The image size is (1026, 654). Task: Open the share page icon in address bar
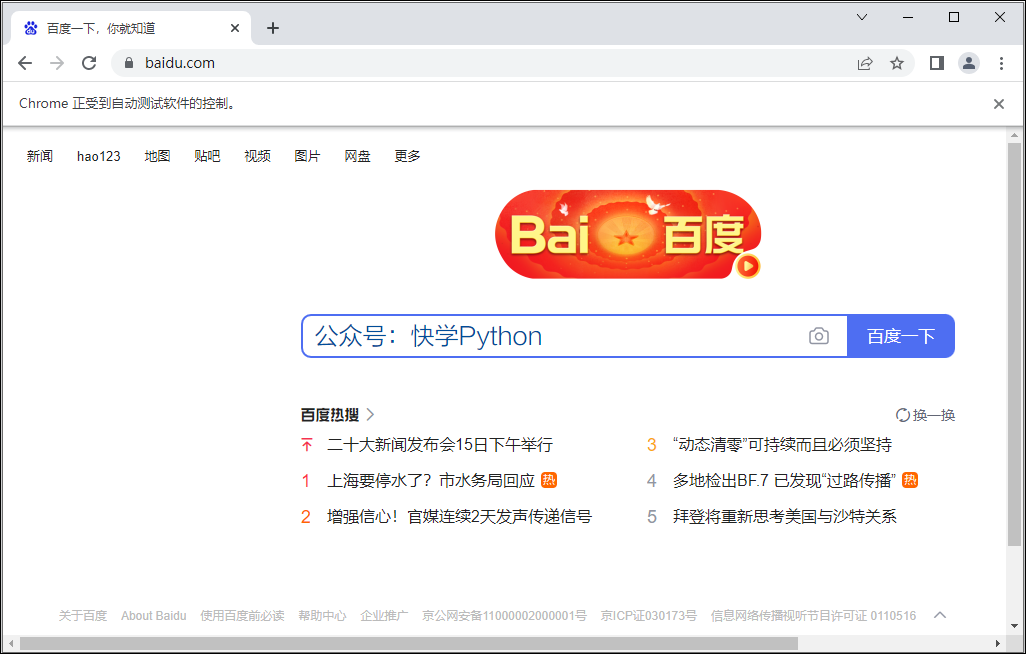tap(865, 63)
